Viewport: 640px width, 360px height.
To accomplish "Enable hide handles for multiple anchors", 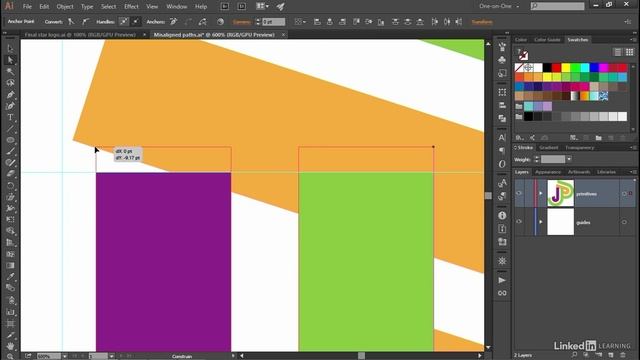I will [x=136, y=22].
